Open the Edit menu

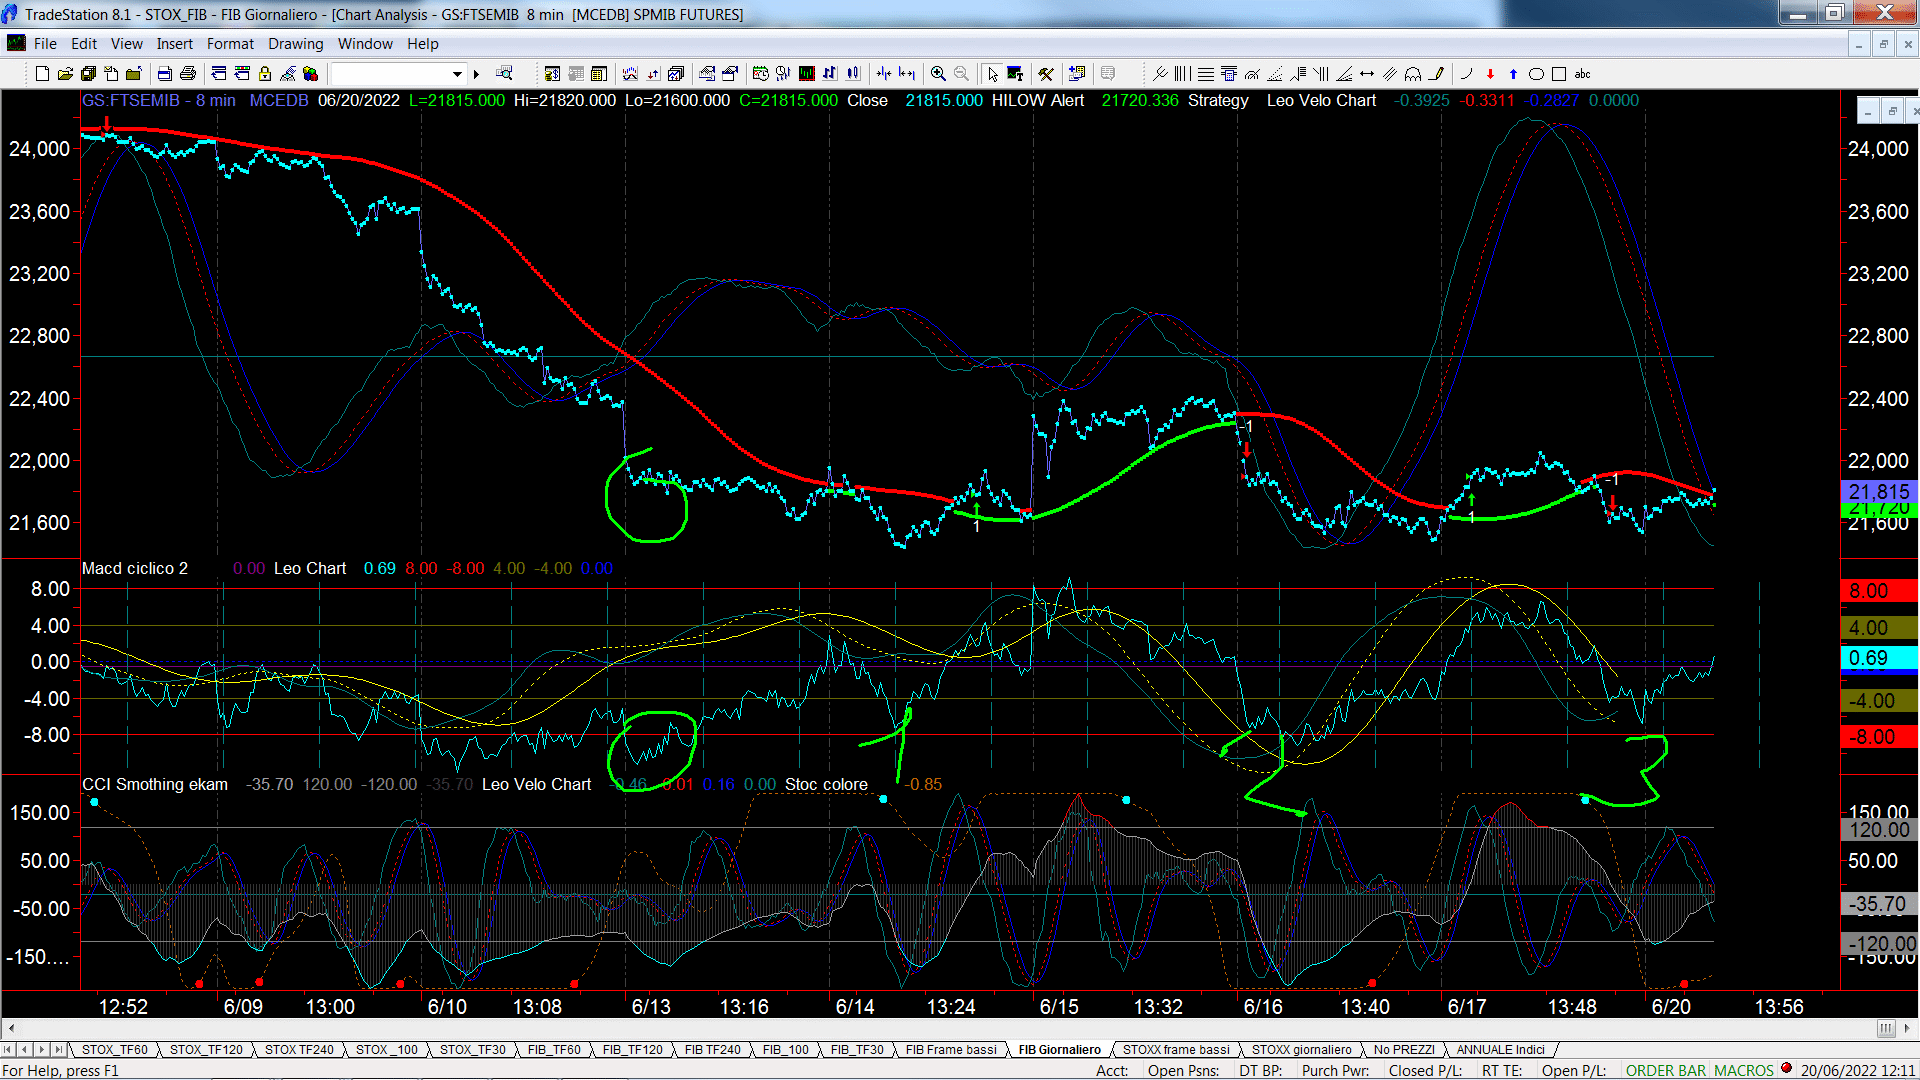click(84, 44)
